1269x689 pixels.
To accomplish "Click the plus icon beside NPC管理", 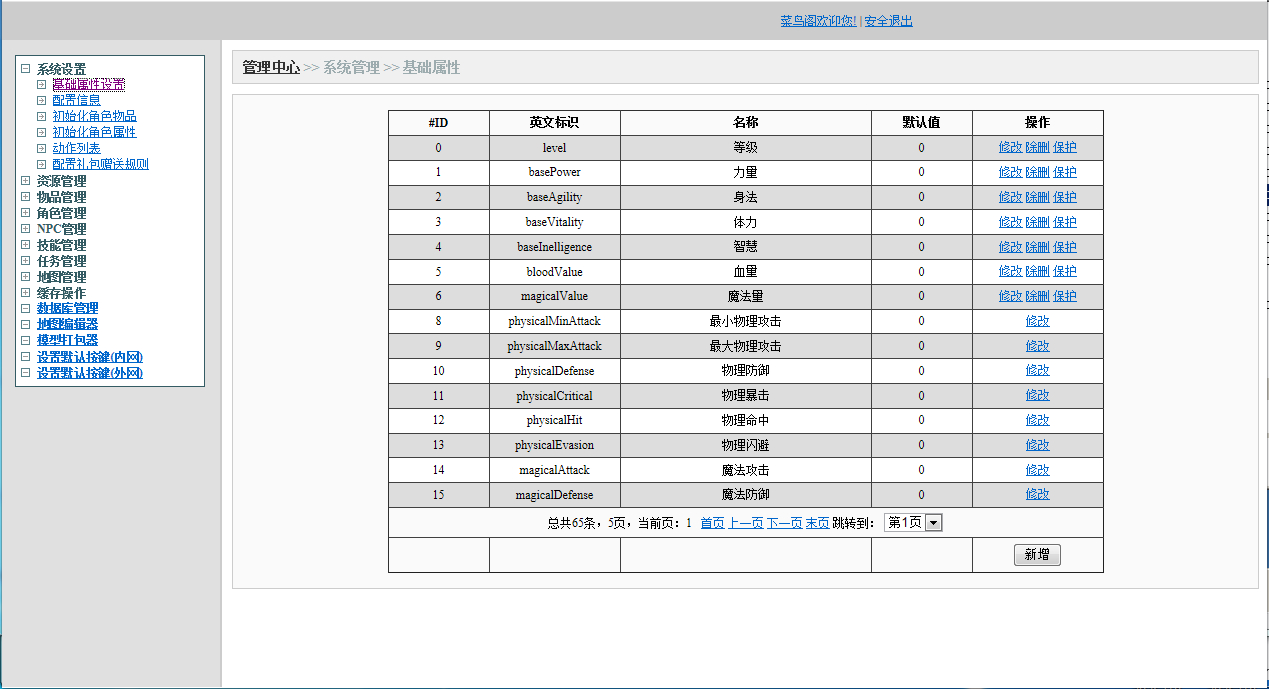I will tap(26, 229).
